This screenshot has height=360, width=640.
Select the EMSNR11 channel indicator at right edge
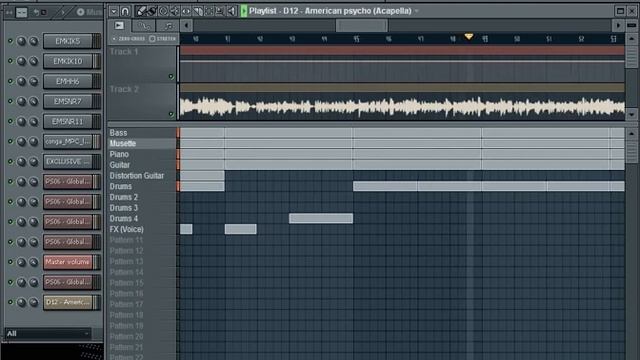97,121
